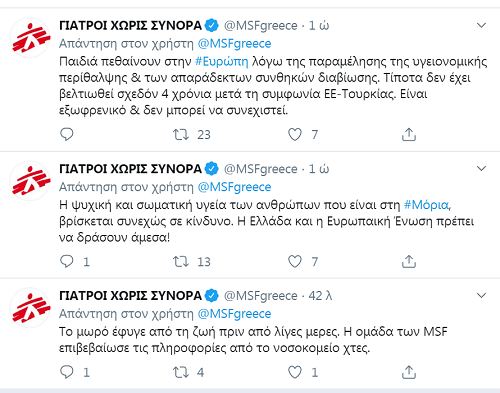Open ΓΙΑΤΡΟΙ ΧΩΡΙΣ ΣΥΝΟΡΑ name on the third tweet

point(130,296)
